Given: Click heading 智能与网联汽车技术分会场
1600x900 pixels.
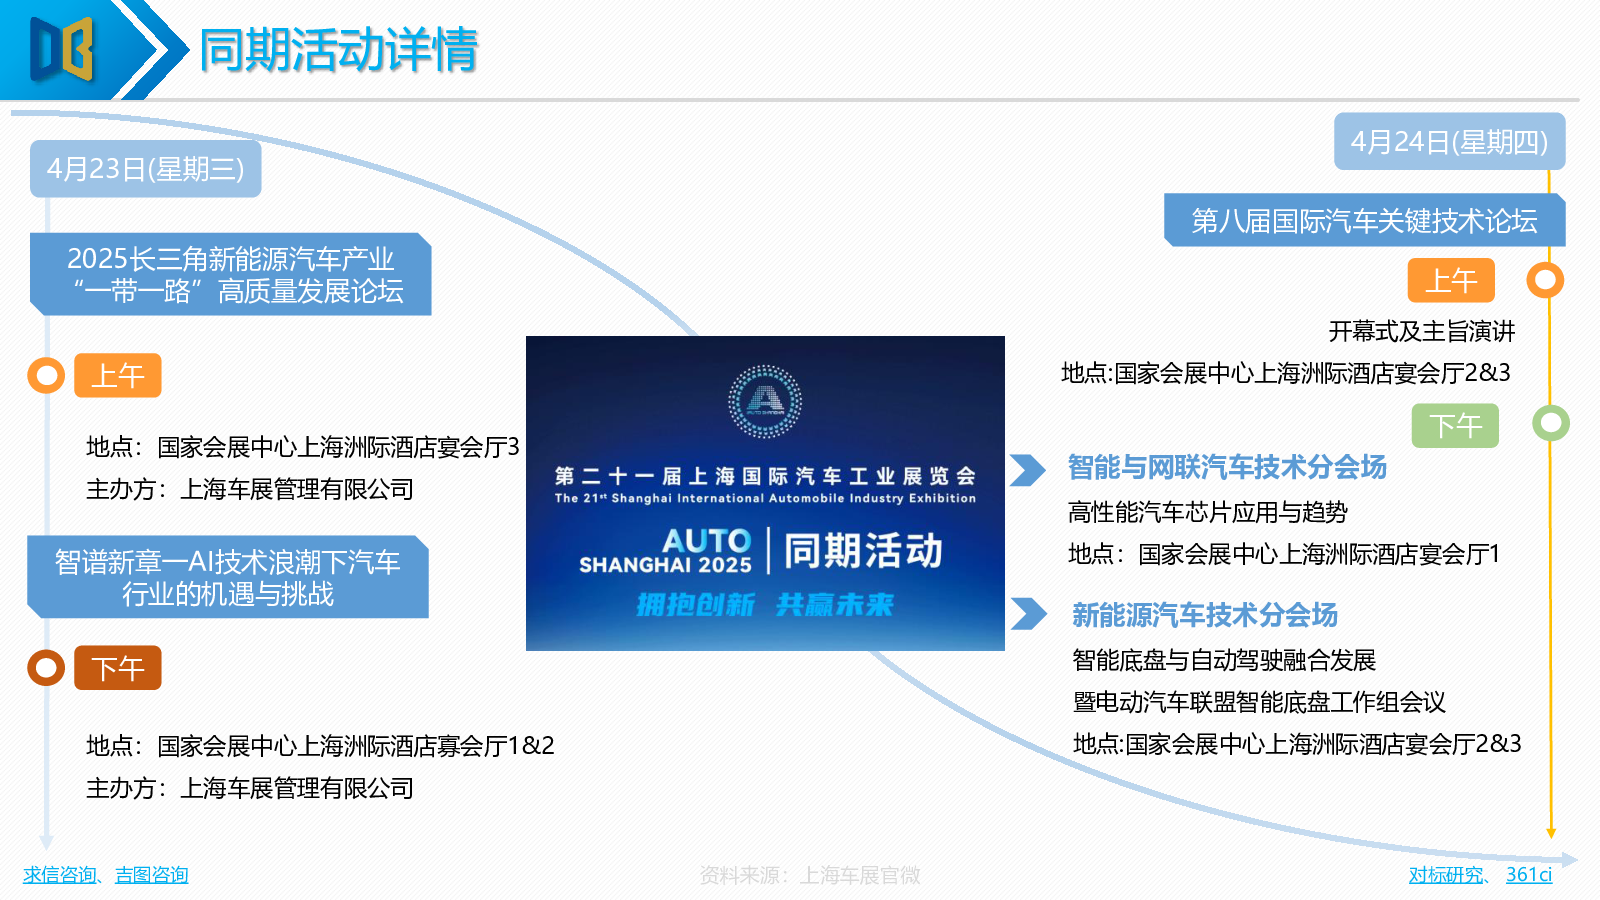Looking at the screenshot, I should [1227, 467].
